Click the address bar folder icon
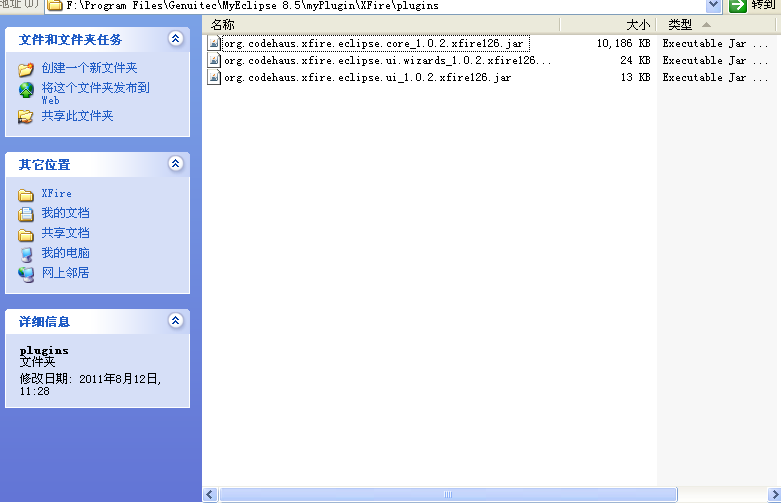The image size is (781, 503). (54, 6)
